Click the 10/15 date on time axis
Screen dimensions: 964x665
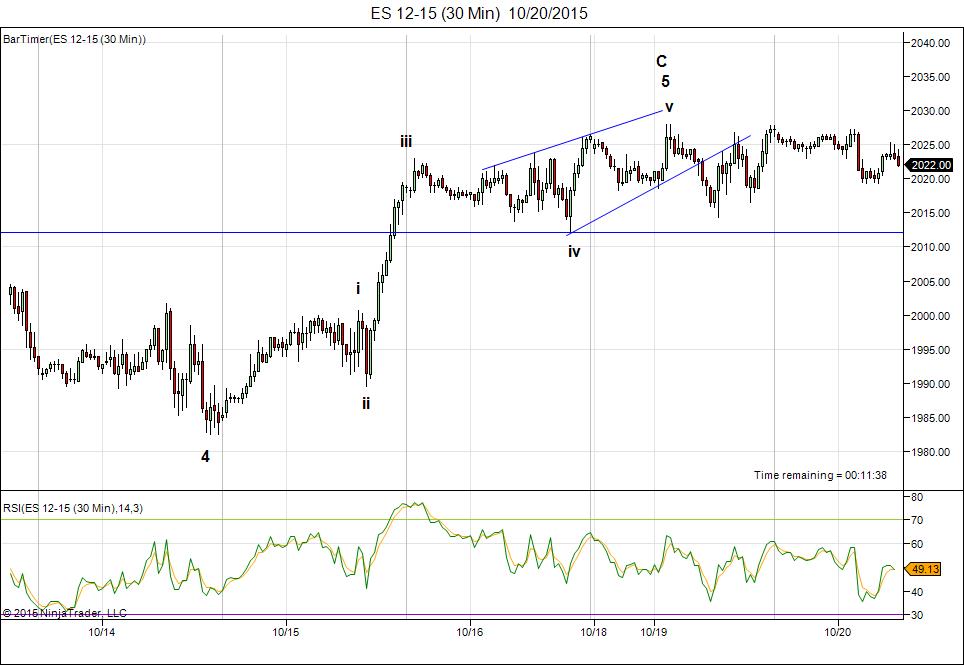[x=286, y=631]
